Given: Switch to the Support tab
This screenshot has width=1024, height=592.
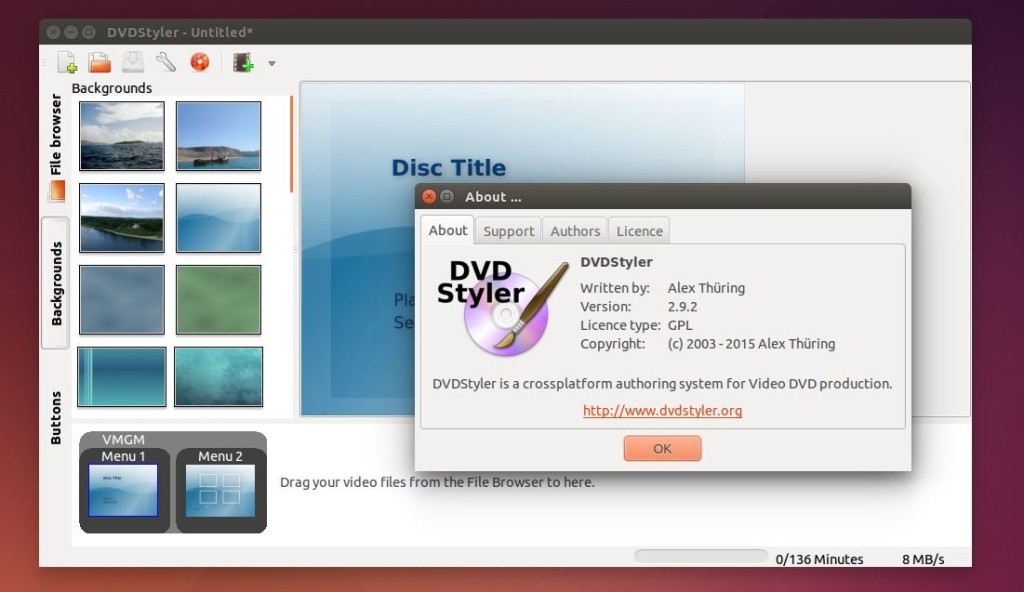Looking at the screenshot, I should [509, 231].
